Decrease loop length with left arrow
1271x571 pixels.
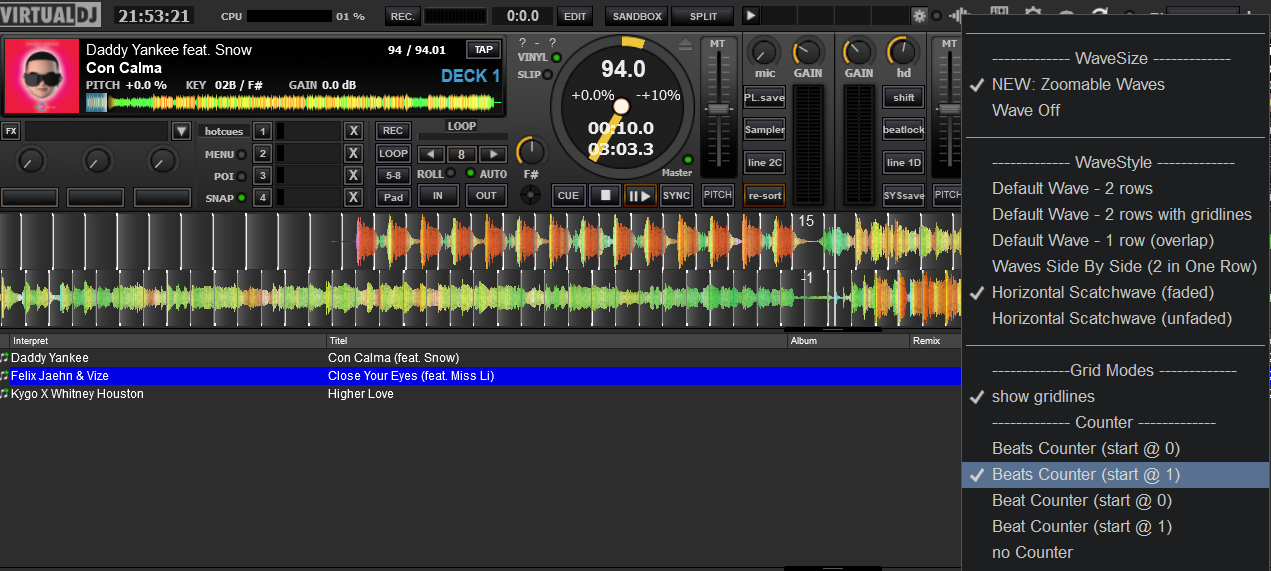[432, 154]
